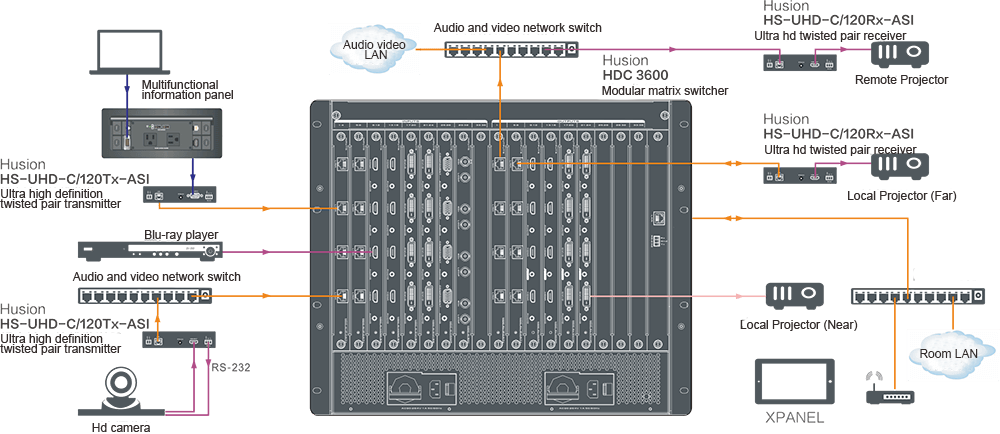Click the laptop computer icon
1000x434 pixels.
pos(127,52)
